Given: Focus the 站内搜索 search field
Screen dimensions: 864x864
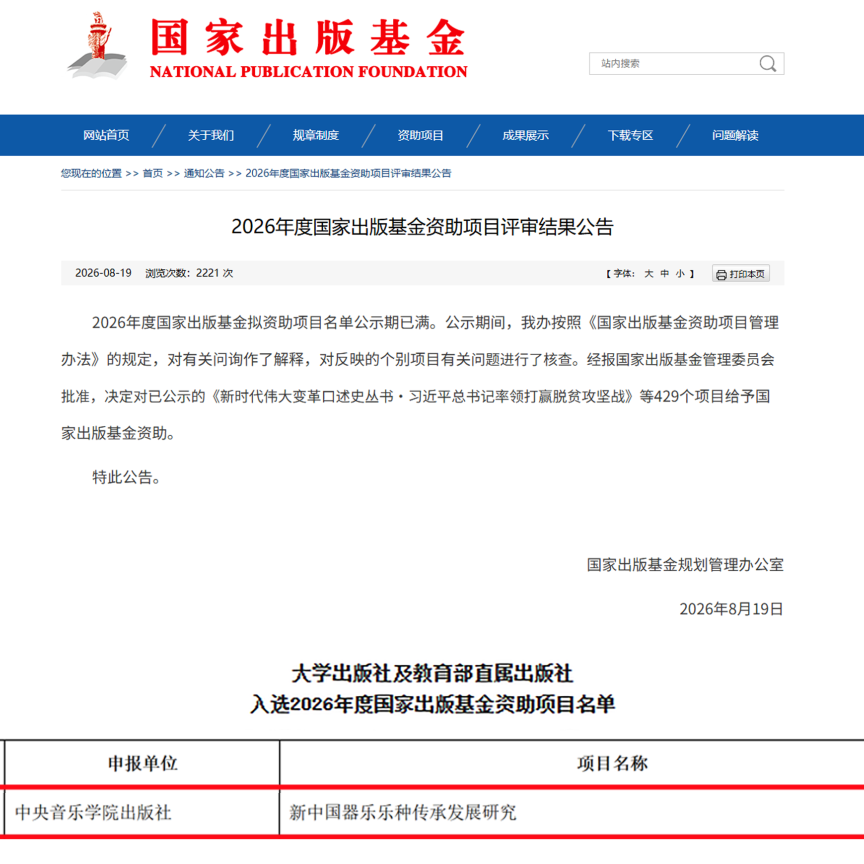Looking at the screenshot, I should tap(686, 63).
